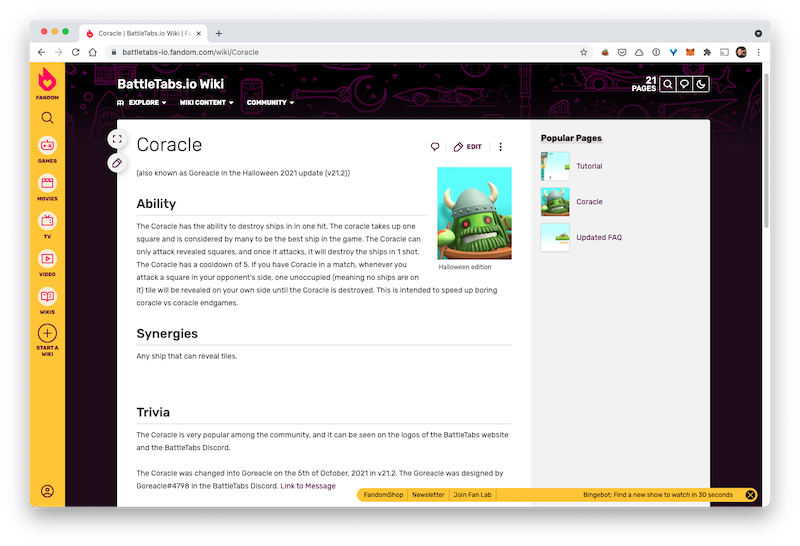Click Newsletter in bottom bar
This screenshot has width=800, height=546.
[x=428, y=495]
